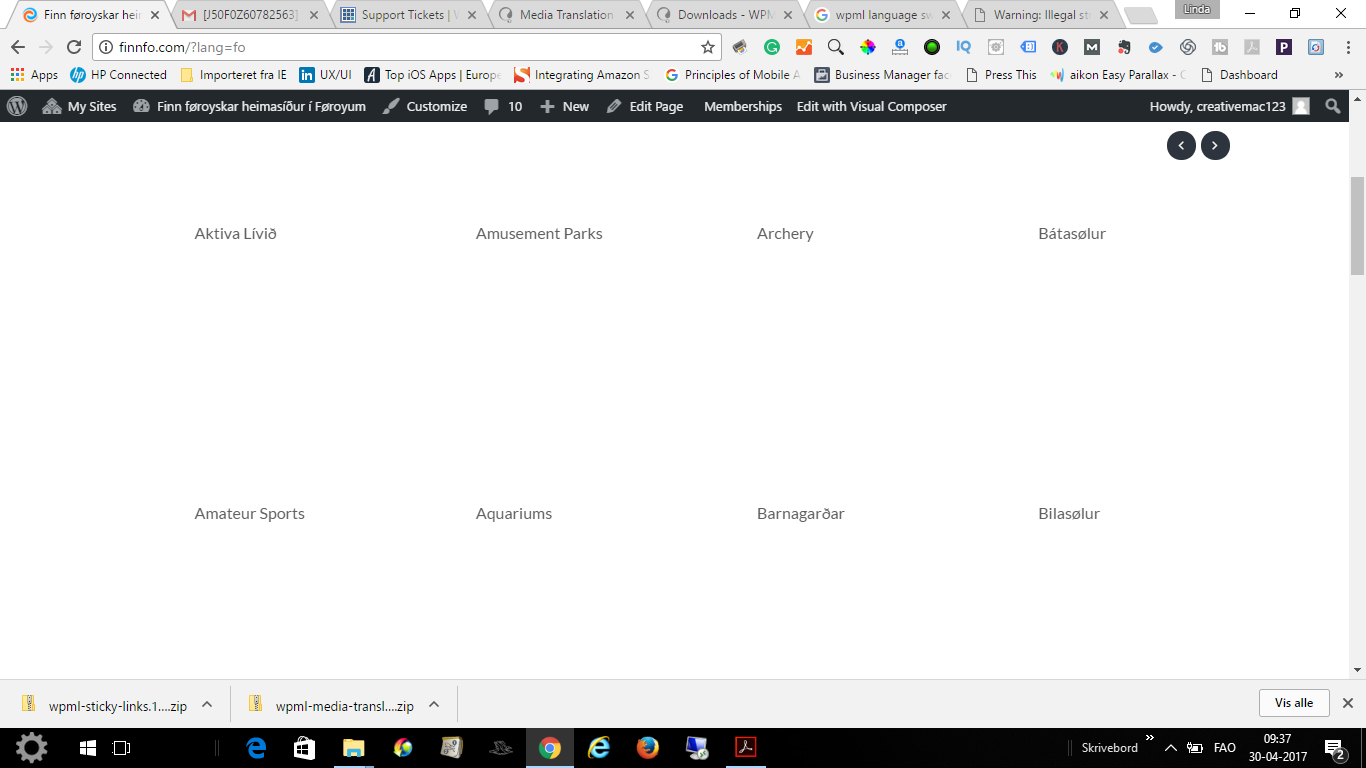
Task: Open the Aquariums category link
Action: [513, 513]
